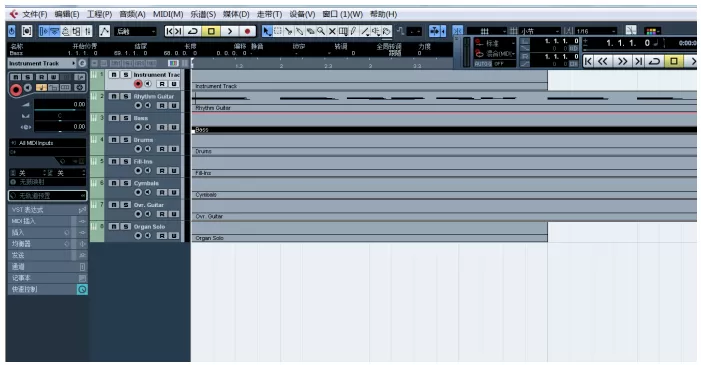Disable record on Instrument Track

tap(138, 84)
